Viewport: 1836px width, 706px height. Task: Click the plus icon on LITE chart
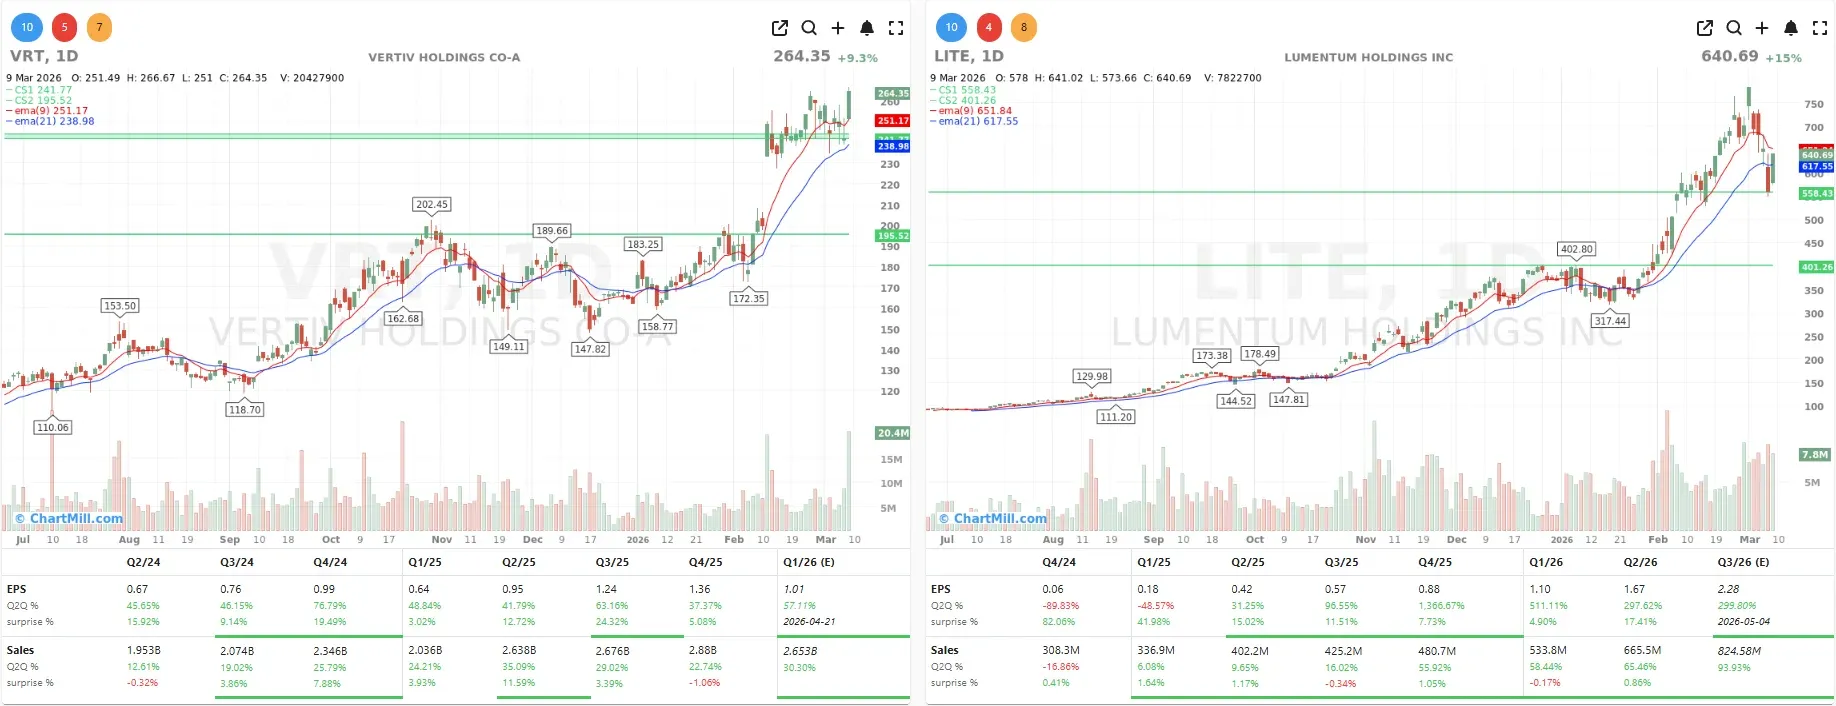click(x=1762, y=28)
